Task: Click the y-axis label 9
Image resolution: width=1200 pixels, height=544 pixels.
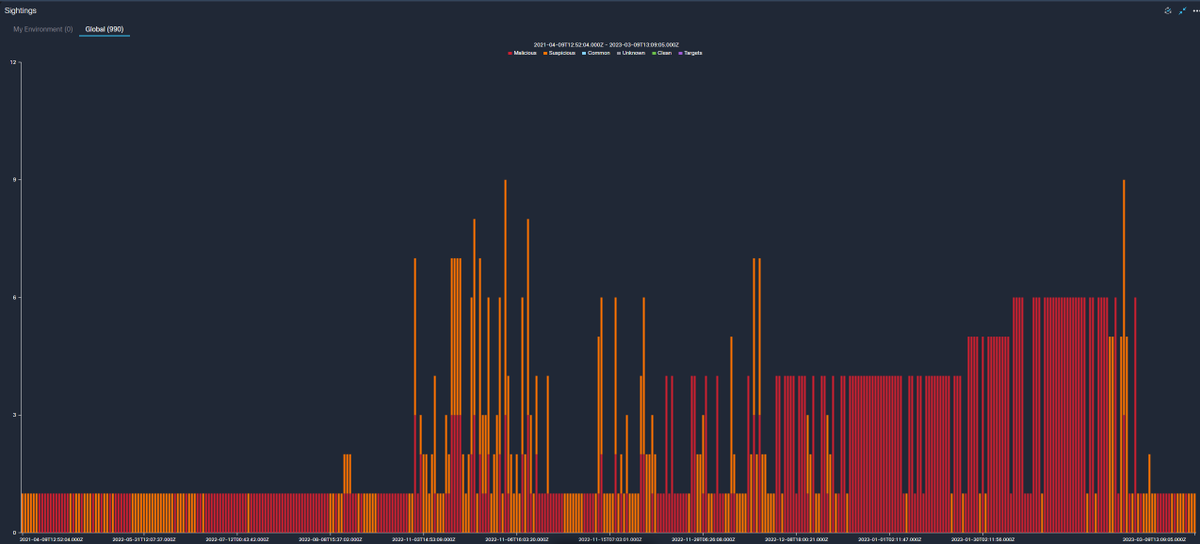Action: 13,180
